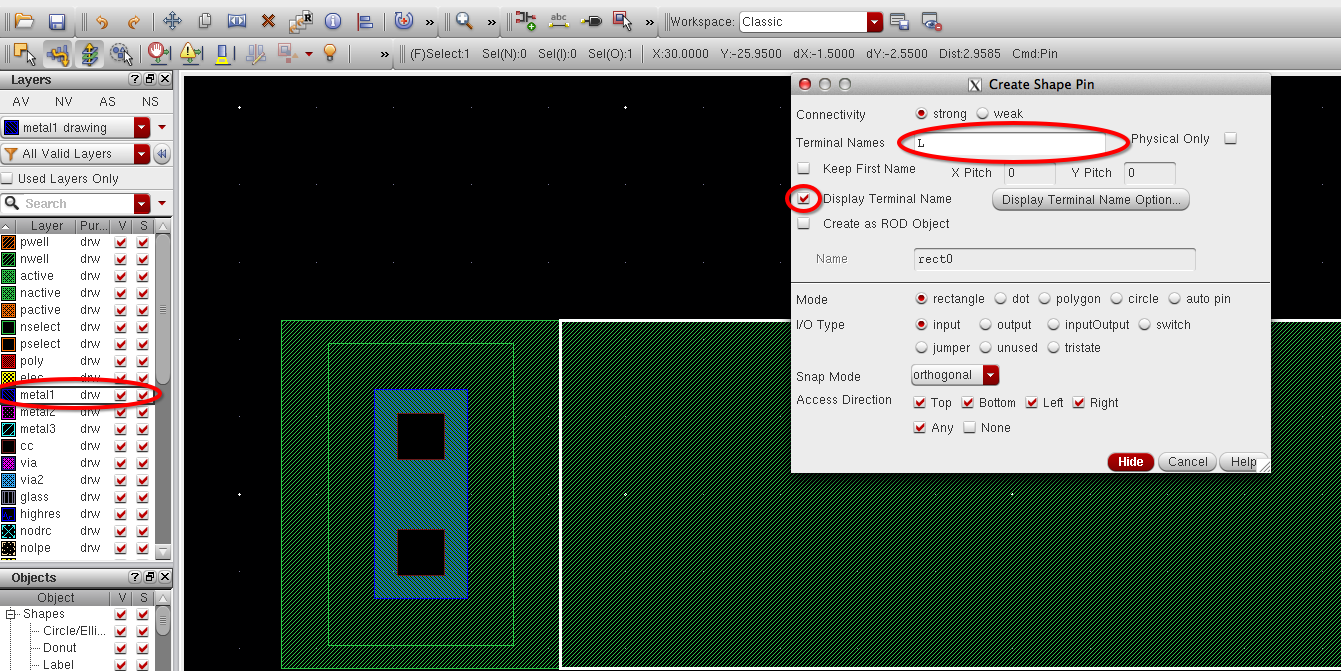Click the Open folder toolbar icon
Screen dimensions: 1341x671
pyautogui.click(x=24, y=21)
